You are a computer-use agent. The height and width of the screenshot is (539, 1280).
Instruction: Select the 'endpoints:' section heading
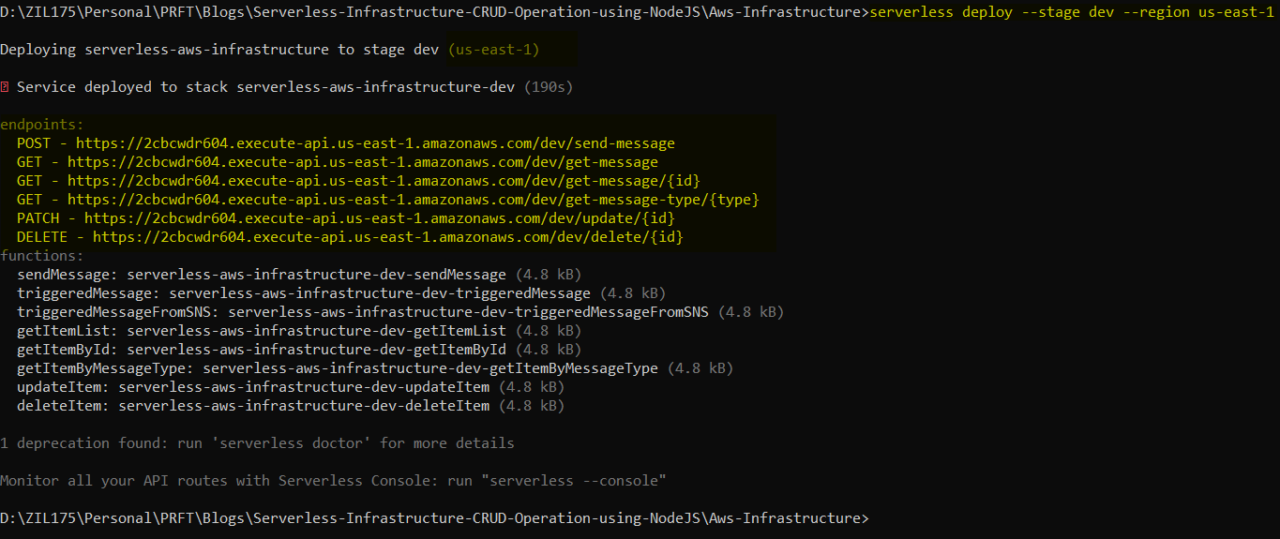point(43,125)
